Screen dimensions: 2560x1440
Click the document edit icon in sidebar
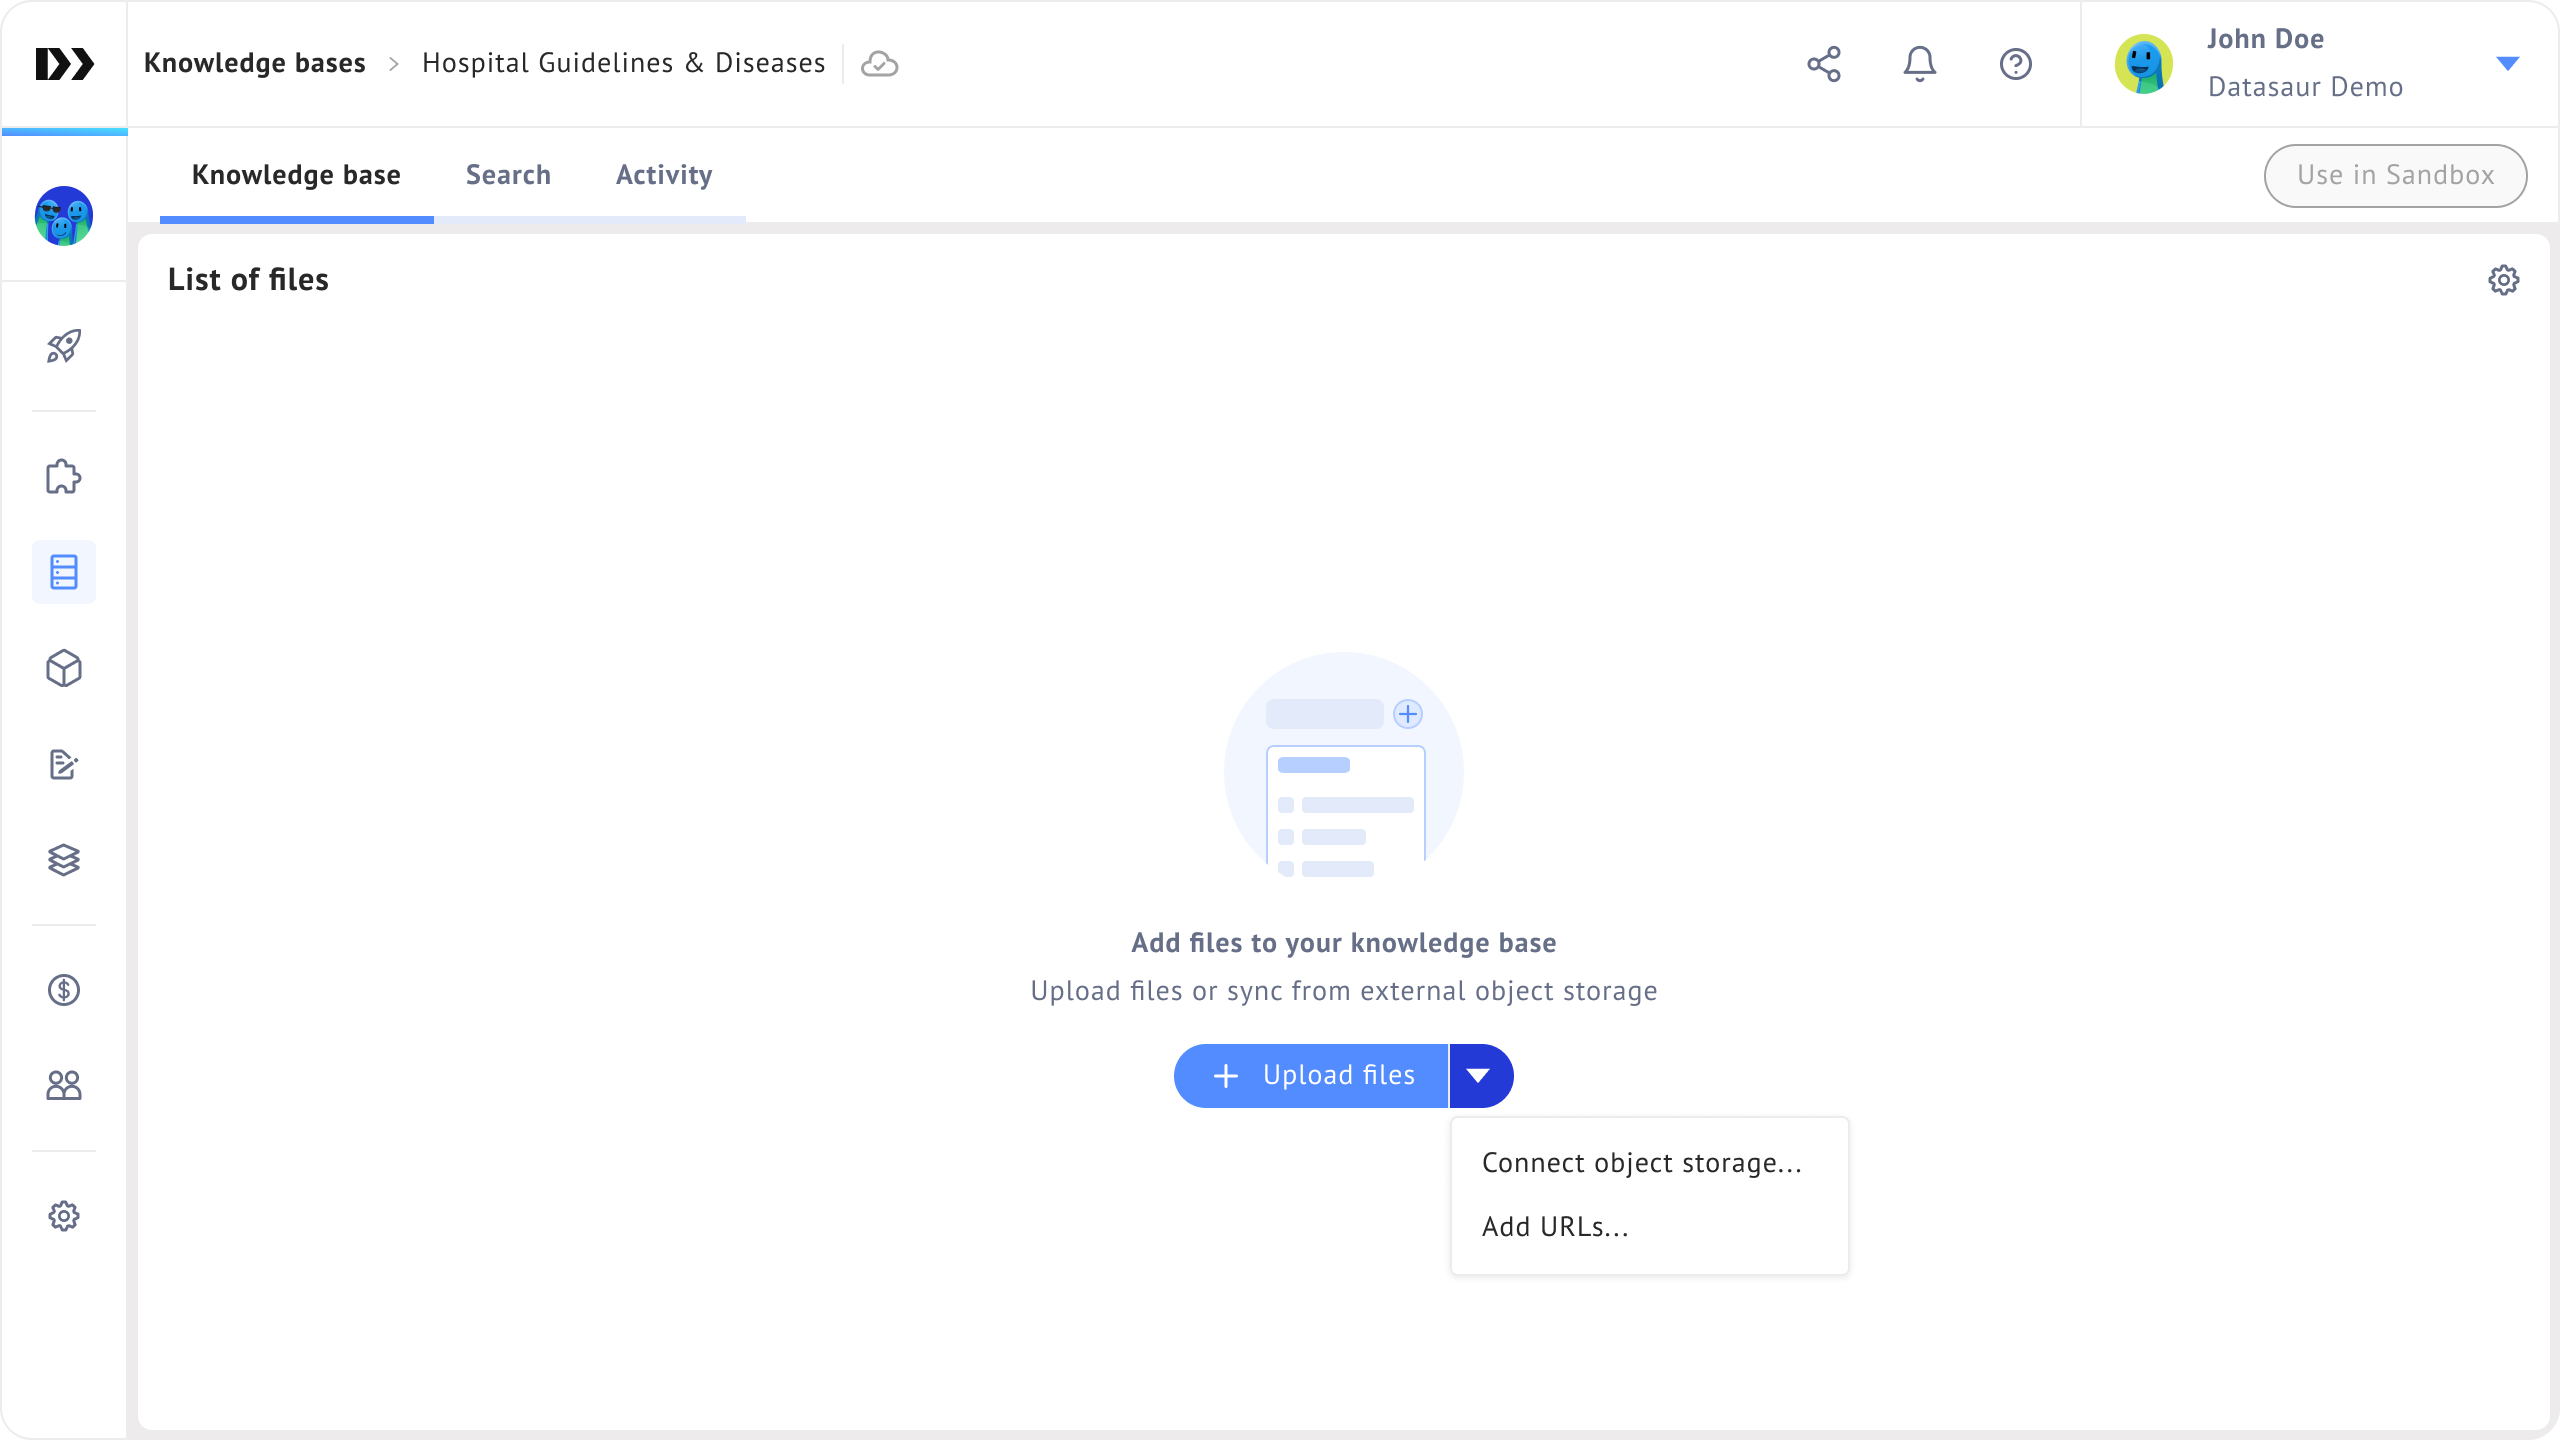(64, 764)
